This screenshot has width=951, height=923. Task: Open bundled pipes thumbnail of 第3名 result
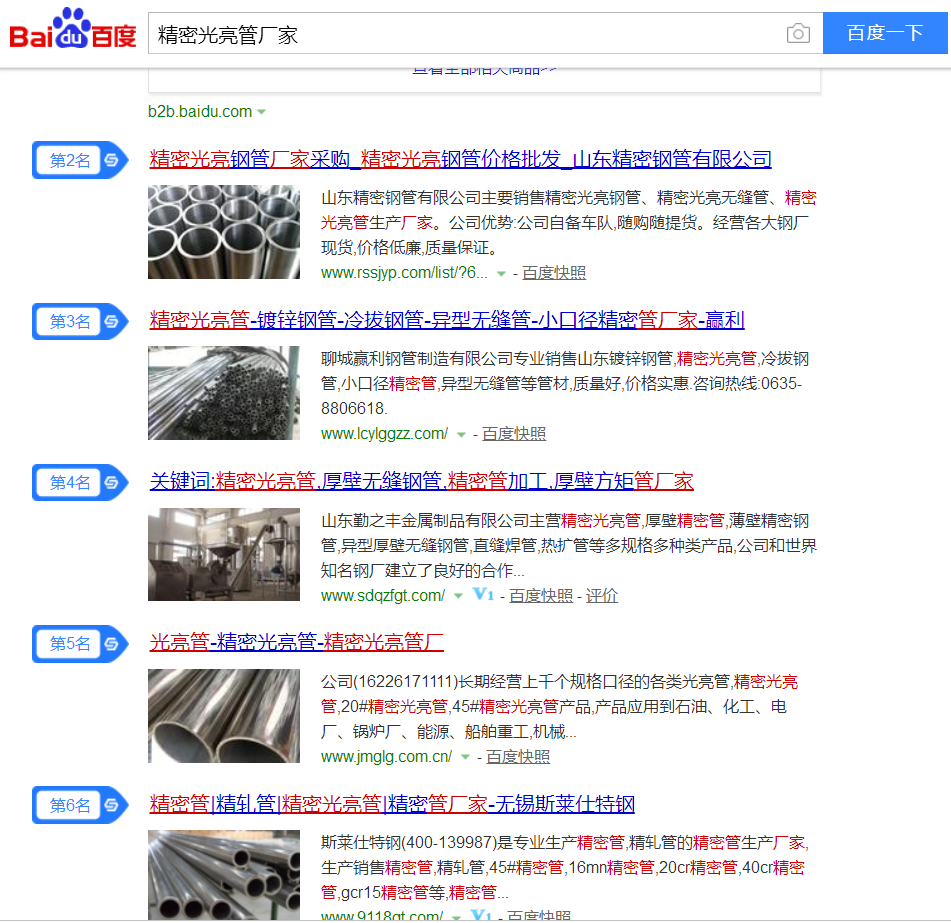(x=224, y=393)
